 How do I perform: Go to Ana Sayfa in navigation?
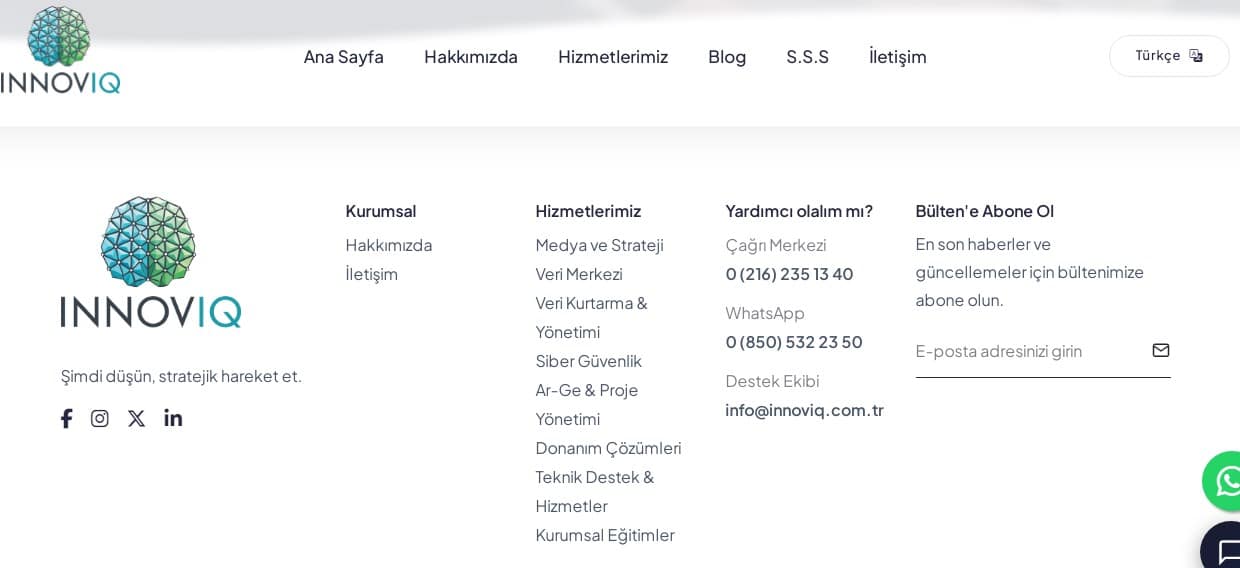pyautogui.click(x=343, y=57)
